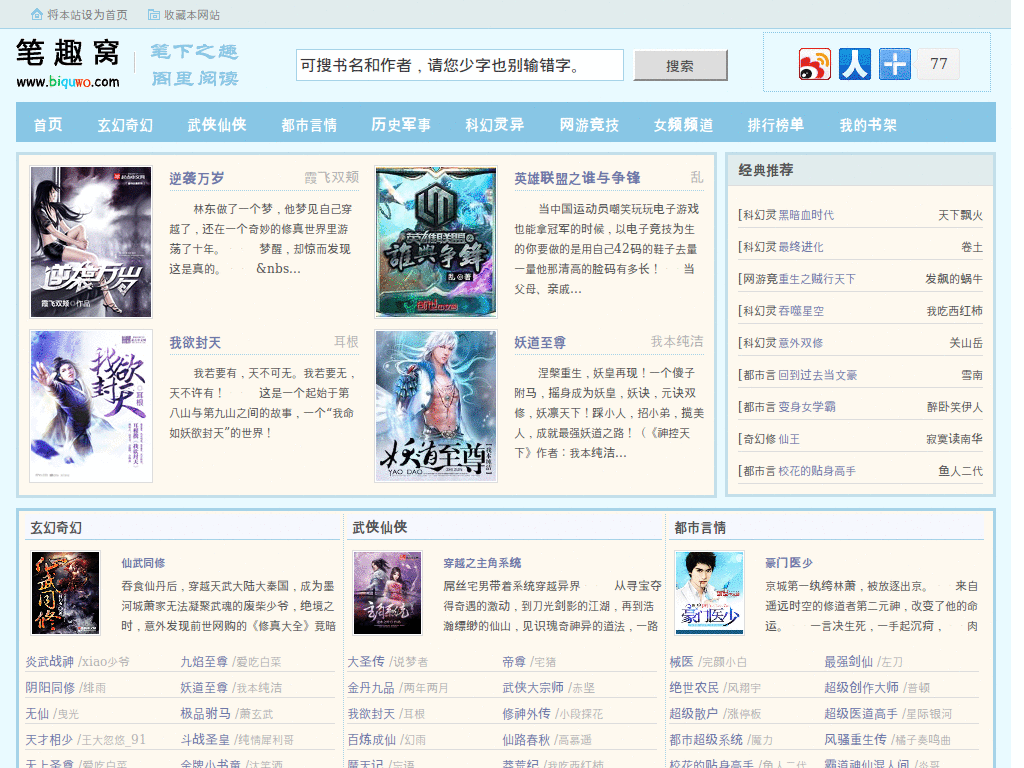The width and height of the screenshot is (1024, 768).
Task: Open 械医 in the urban list
Action: point(681,662)
